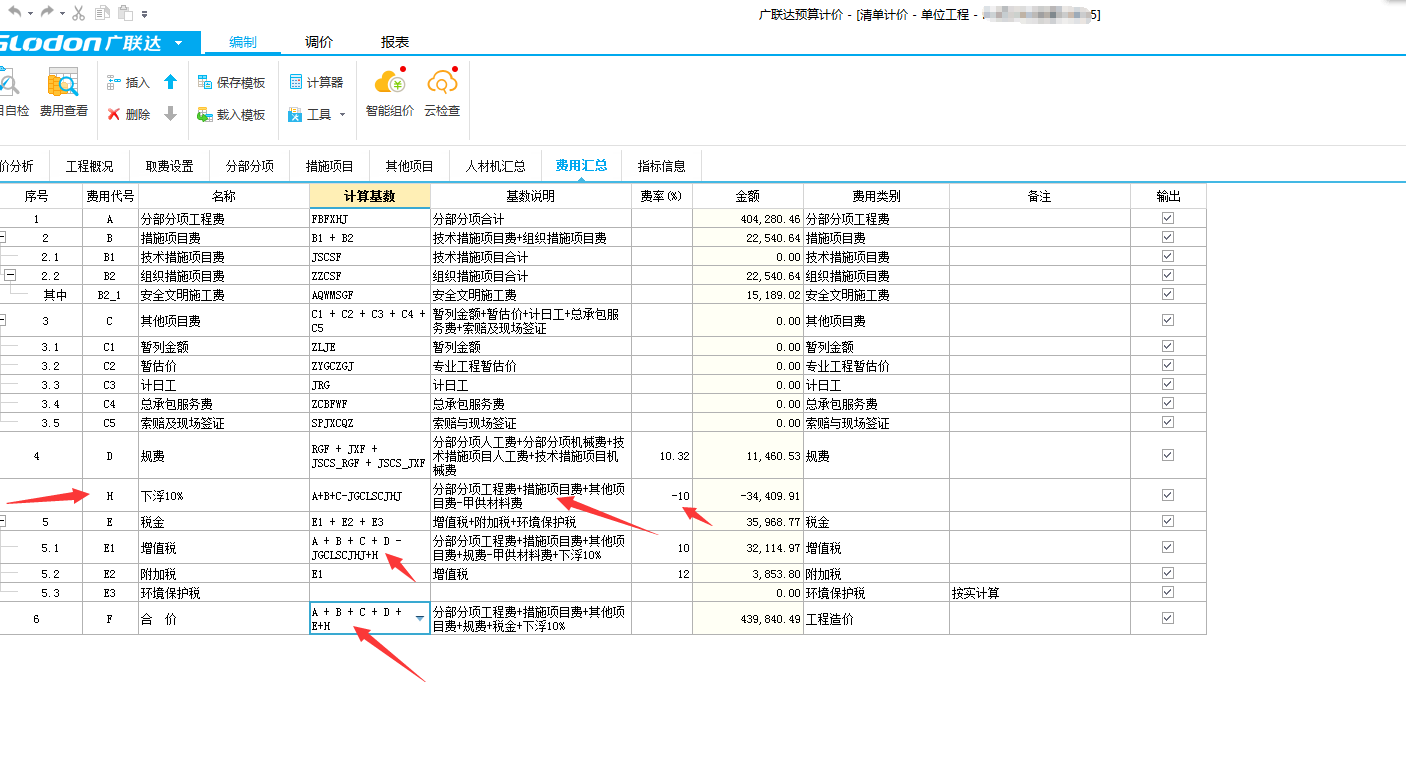Open the 取费设置 tab

[x=170, y=166]
